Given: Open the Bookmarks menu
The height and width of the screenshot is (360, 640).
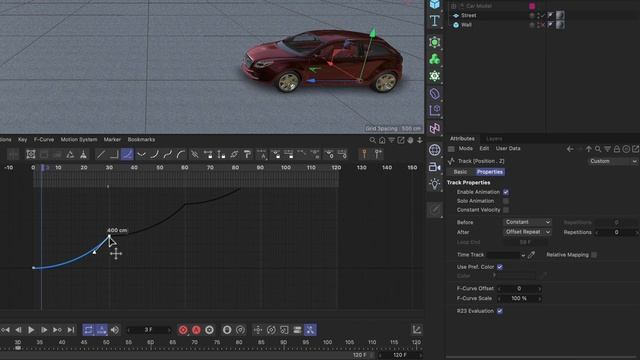Looking at the screenshot, I should pos(141,140).
